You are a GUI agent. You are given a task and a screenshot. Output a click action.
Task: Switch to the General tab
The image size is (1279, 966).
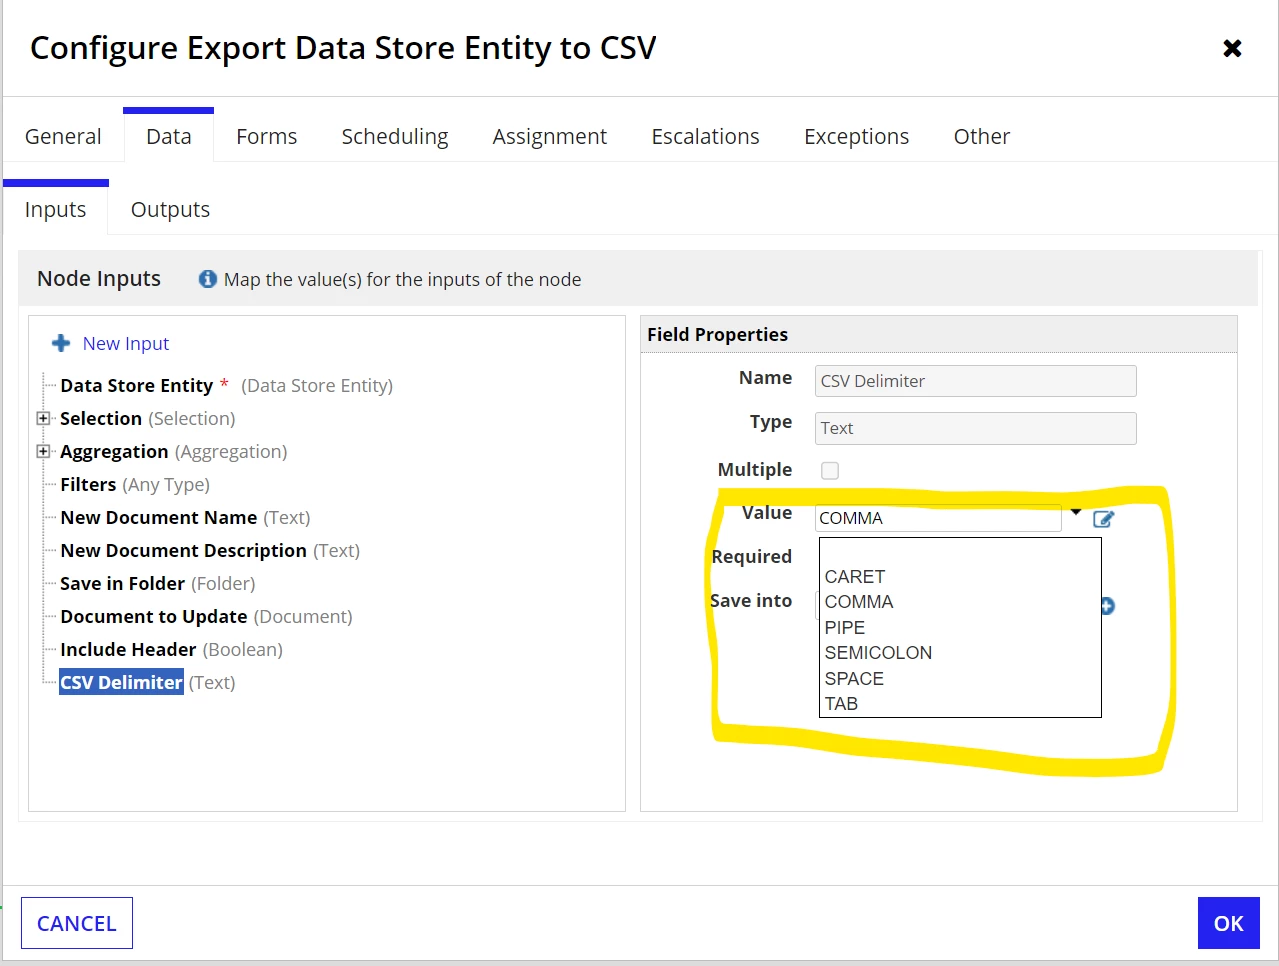pos(63,136)
